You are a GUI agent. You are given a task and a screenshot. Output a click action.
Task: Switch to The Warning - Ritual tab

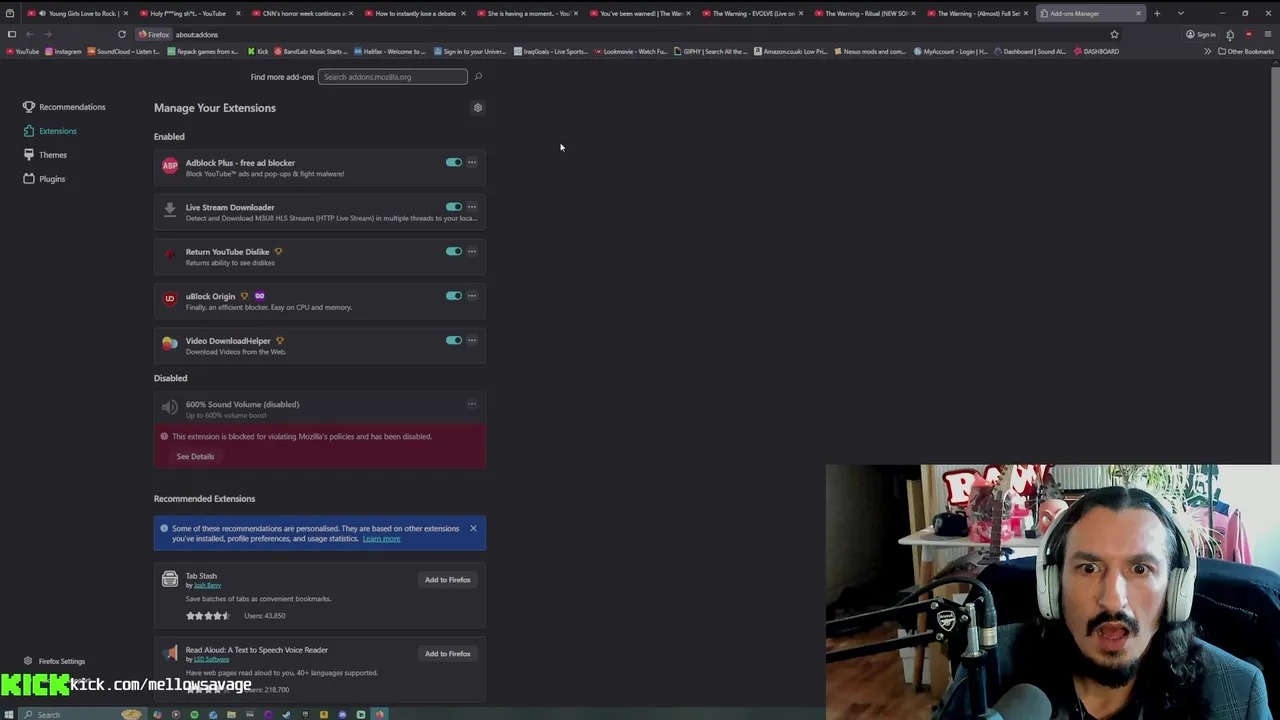coord(862,13)
